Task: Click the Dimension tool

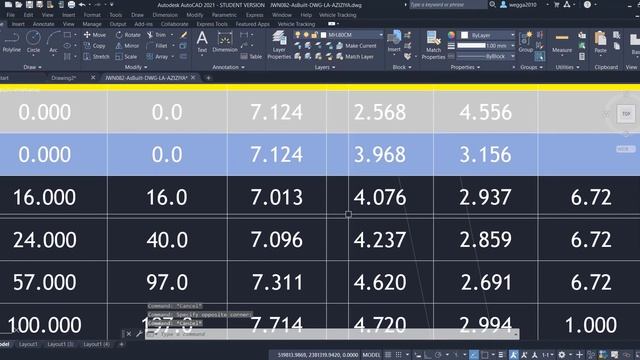Action: 225,42
